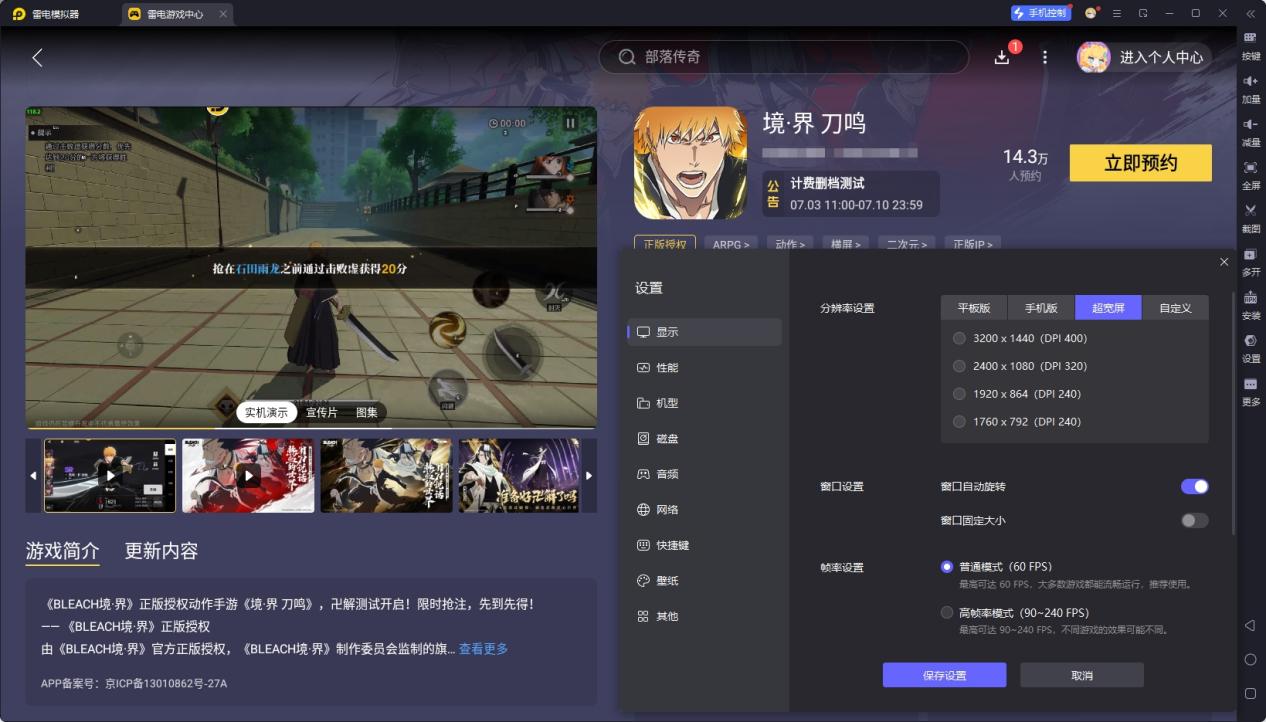
Task: Open the downloads icon with red badge
Action: pos(1003,57)
